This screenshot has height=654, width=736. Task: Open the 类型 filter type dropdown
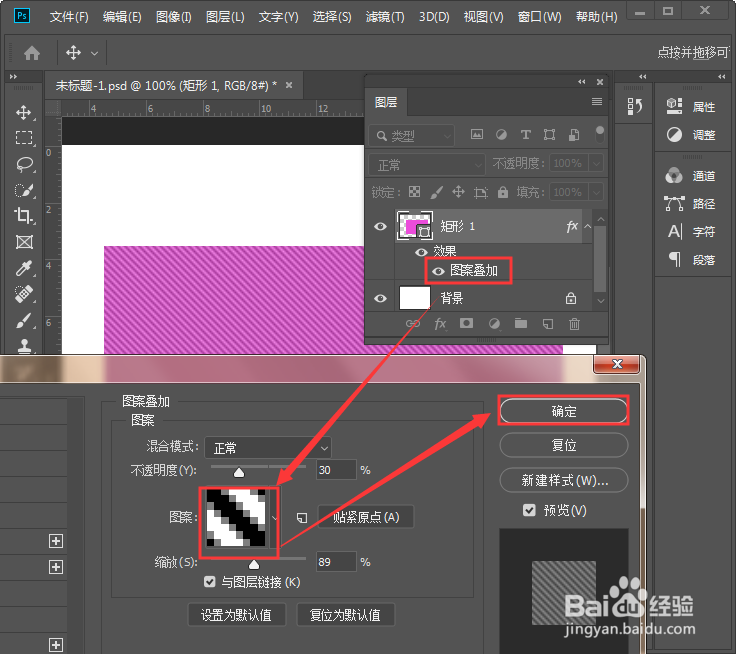click(x=412, y=136)
